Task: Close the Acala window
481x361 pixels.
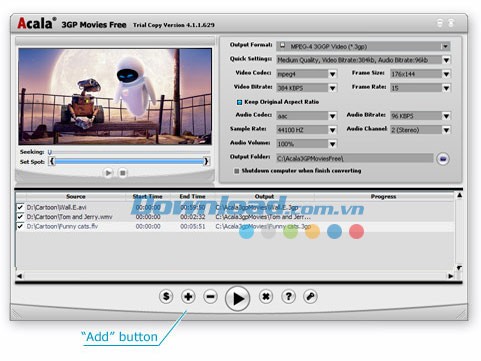Action: pos(450,23)
